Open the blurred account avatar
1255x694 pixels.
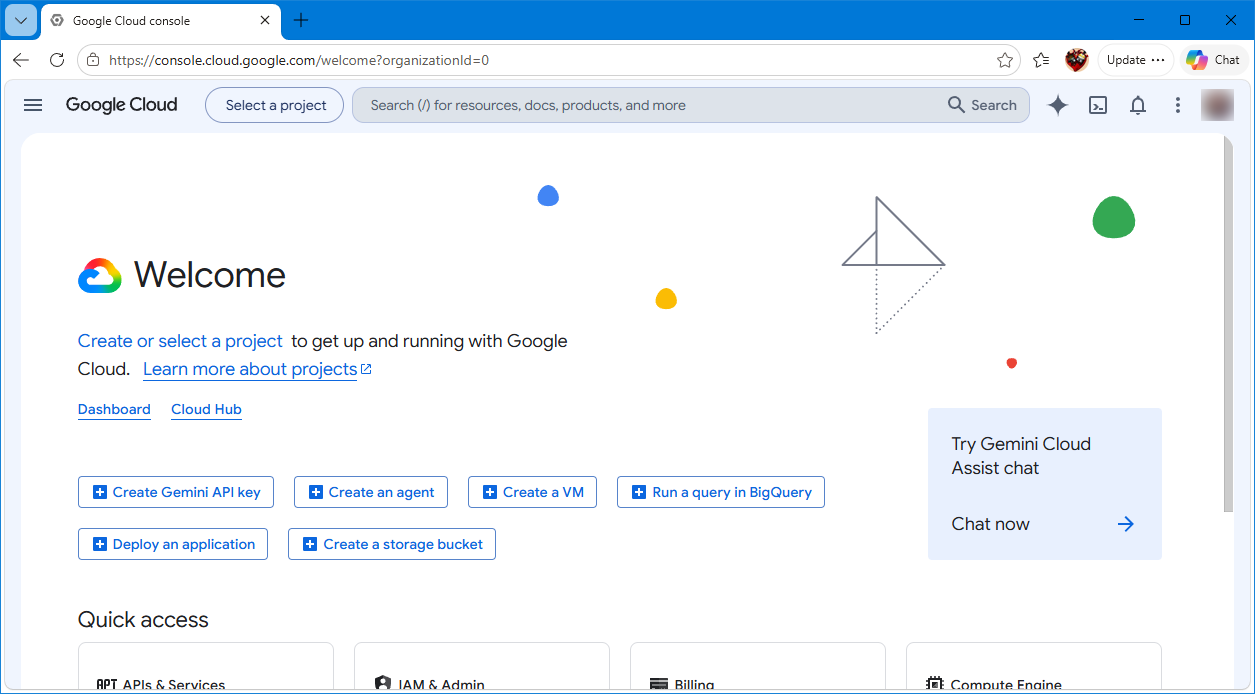click(x=1217, y=105)
